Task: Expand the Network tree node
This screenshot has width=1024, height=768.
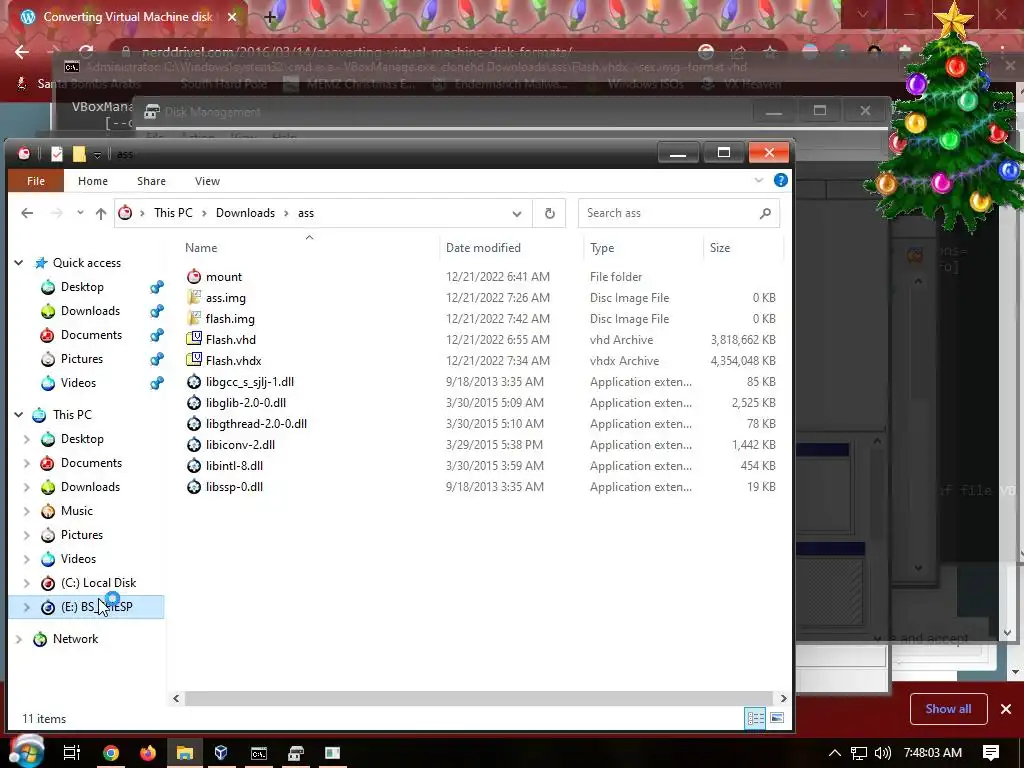Action: pyautogui.click(x=19, y=639)
